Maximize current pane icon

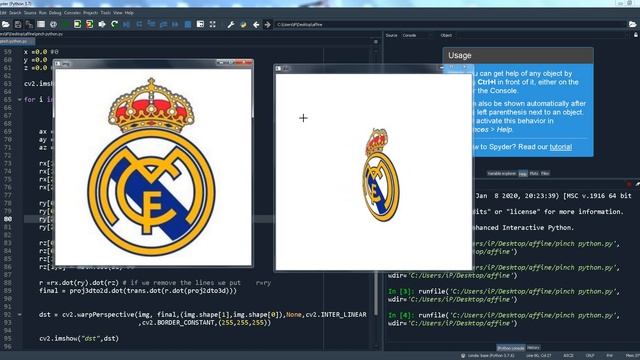200,24
